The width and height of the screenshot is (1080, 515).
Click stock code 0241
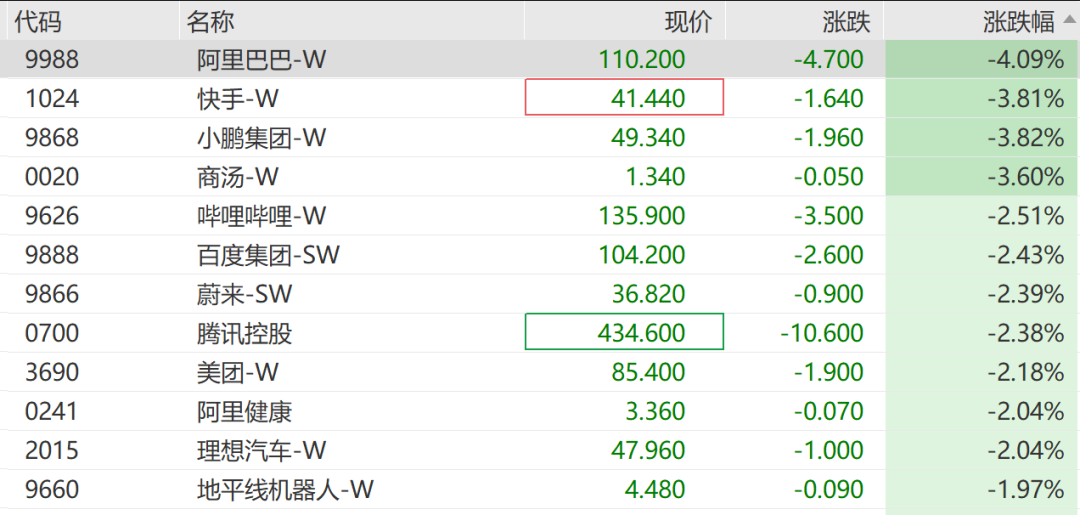pyautogui.click(x=52, y=412)
